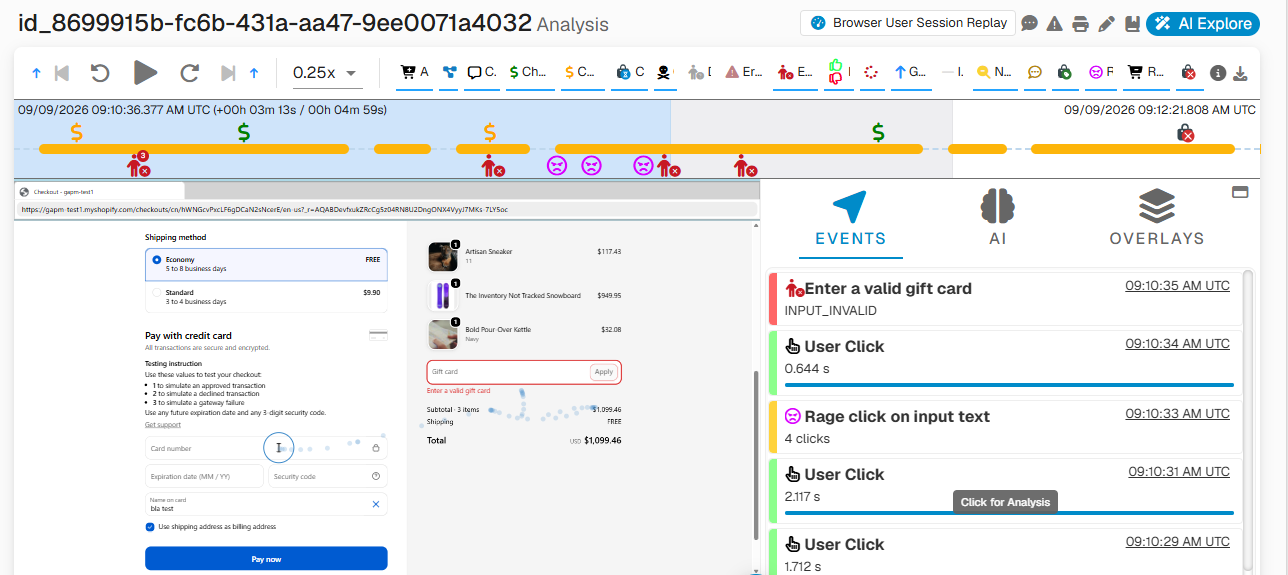
Task: Click the shopping bag X timeline marker
Action: pos(1184,133)
